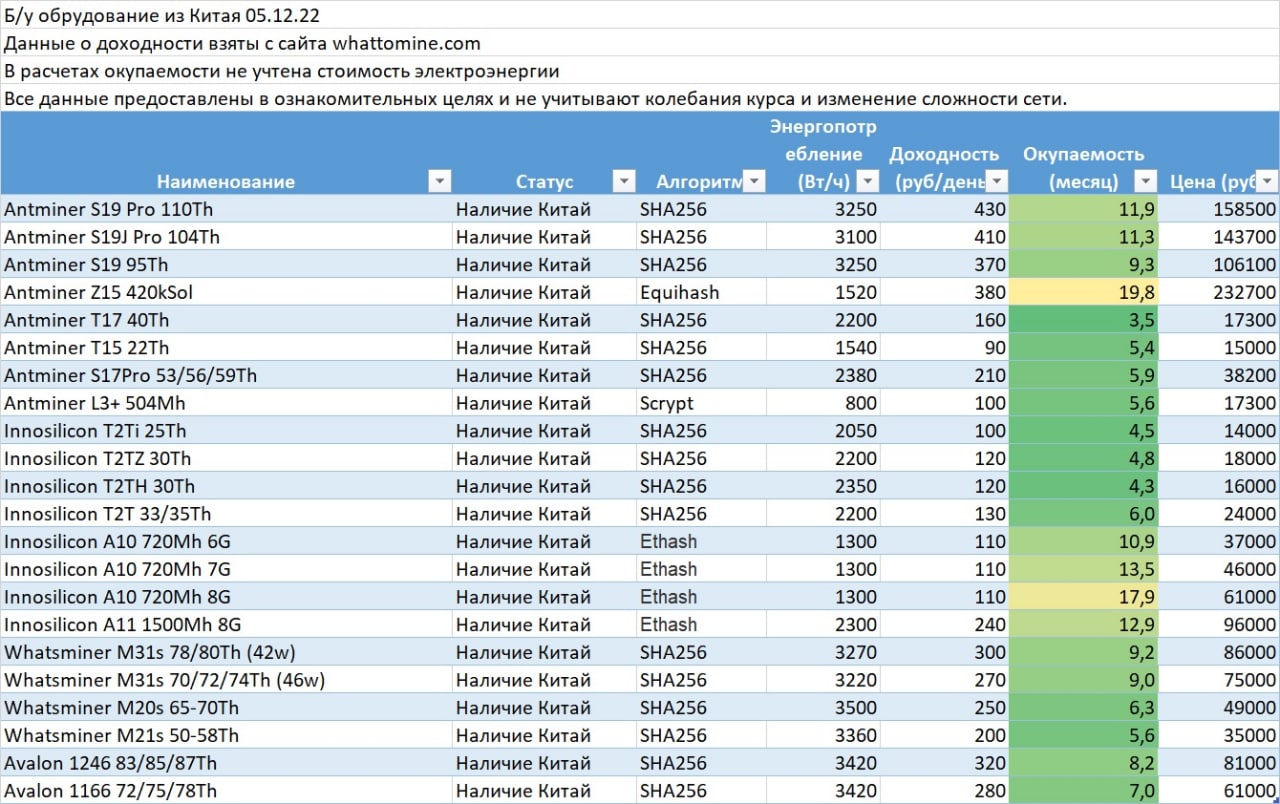Open the Наименование column filter dropdown
The height and width of the screenshot is (804, 1280).
(x=439, y=181)
